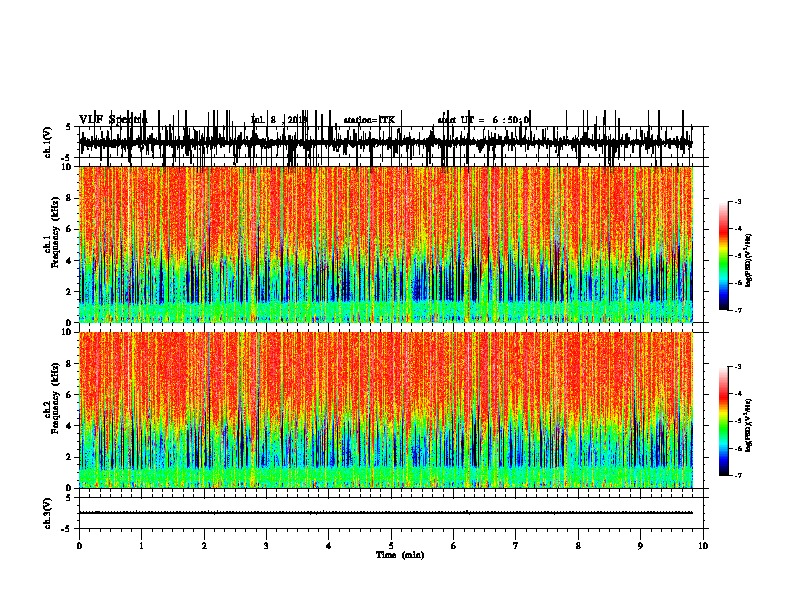792x612 pixels.
Task: Click time axis tick label '7'
Action: [516, 546]
